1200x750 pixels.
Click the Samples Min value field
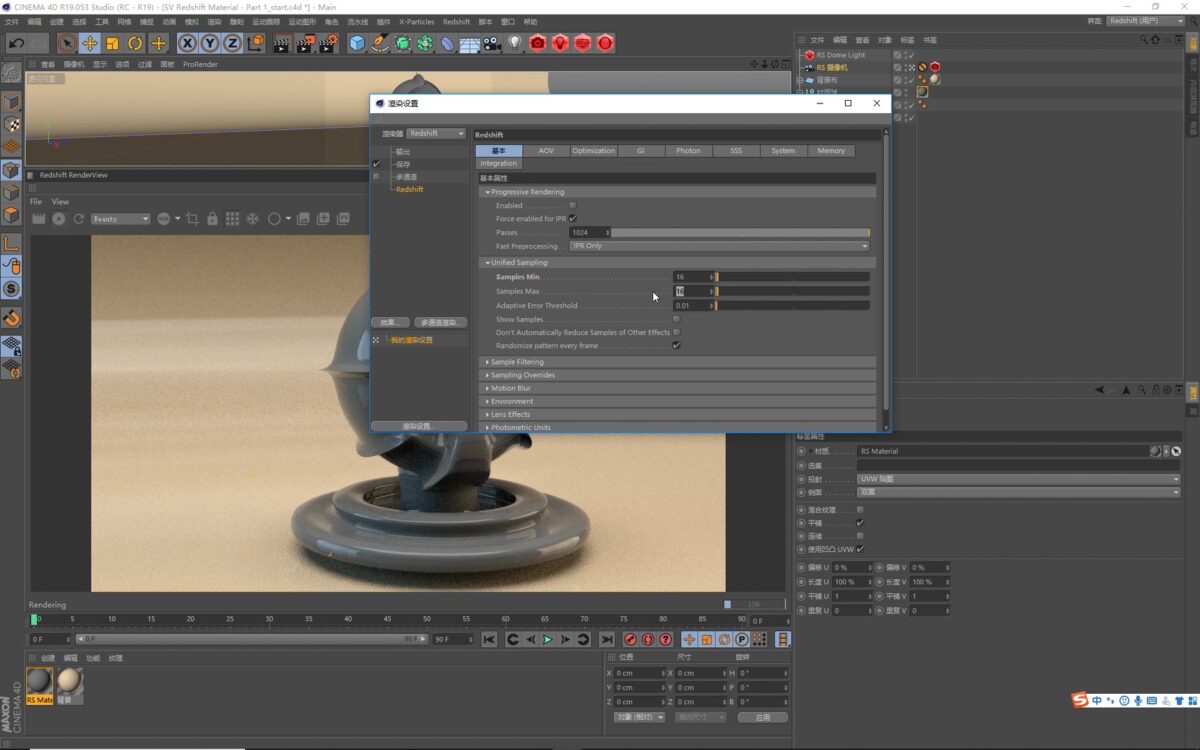[x=692, y=276]
